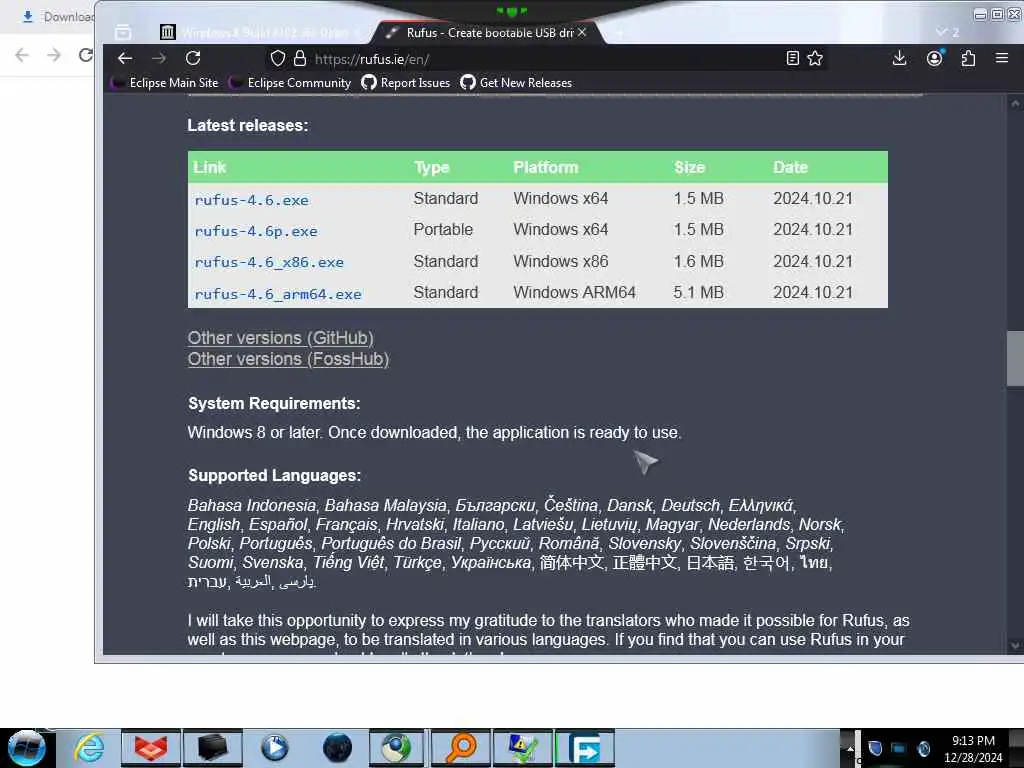This screenshot has height=768, width=1024.
Task: Open the blue arrow taskbar app
Action: [x=584, y=748]
